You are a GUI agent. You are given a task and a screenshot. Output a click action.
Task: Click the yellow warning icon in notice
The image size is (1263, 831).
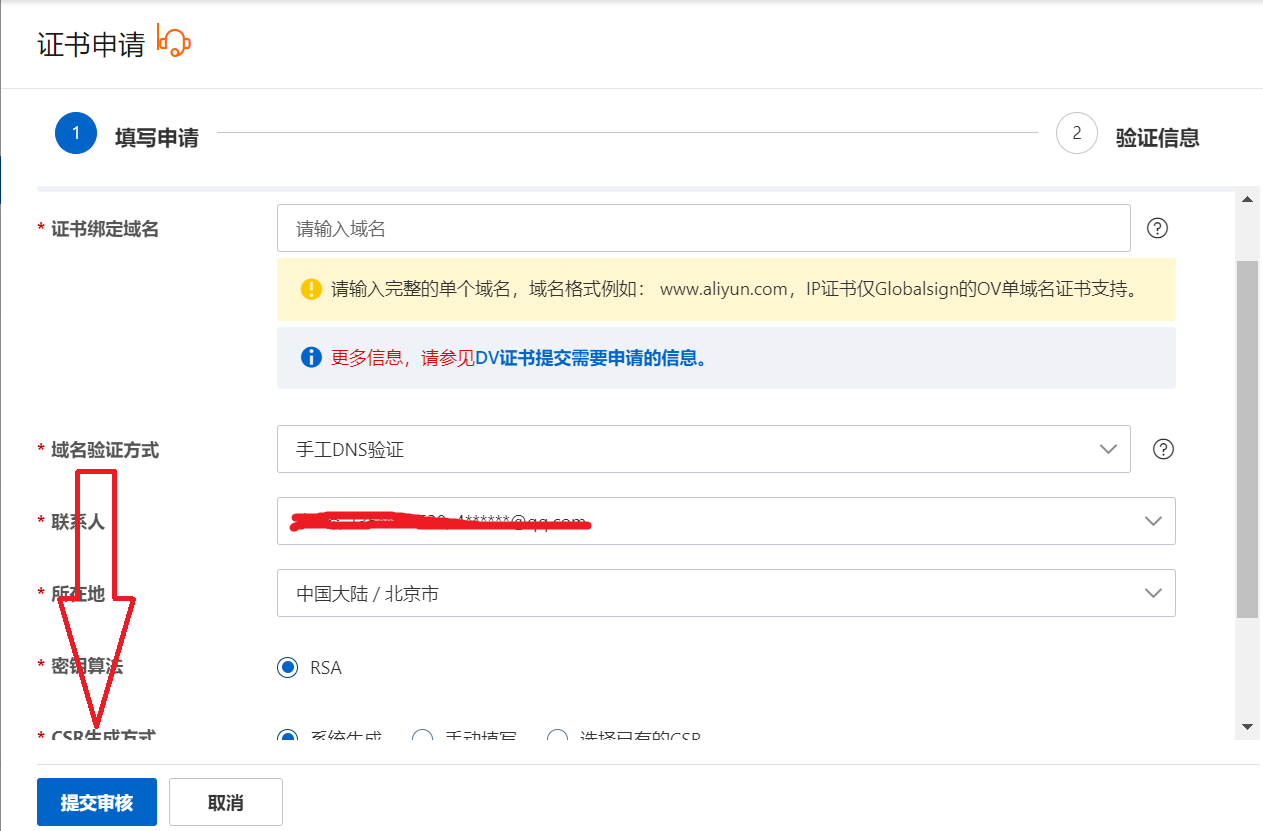(311, 290)
